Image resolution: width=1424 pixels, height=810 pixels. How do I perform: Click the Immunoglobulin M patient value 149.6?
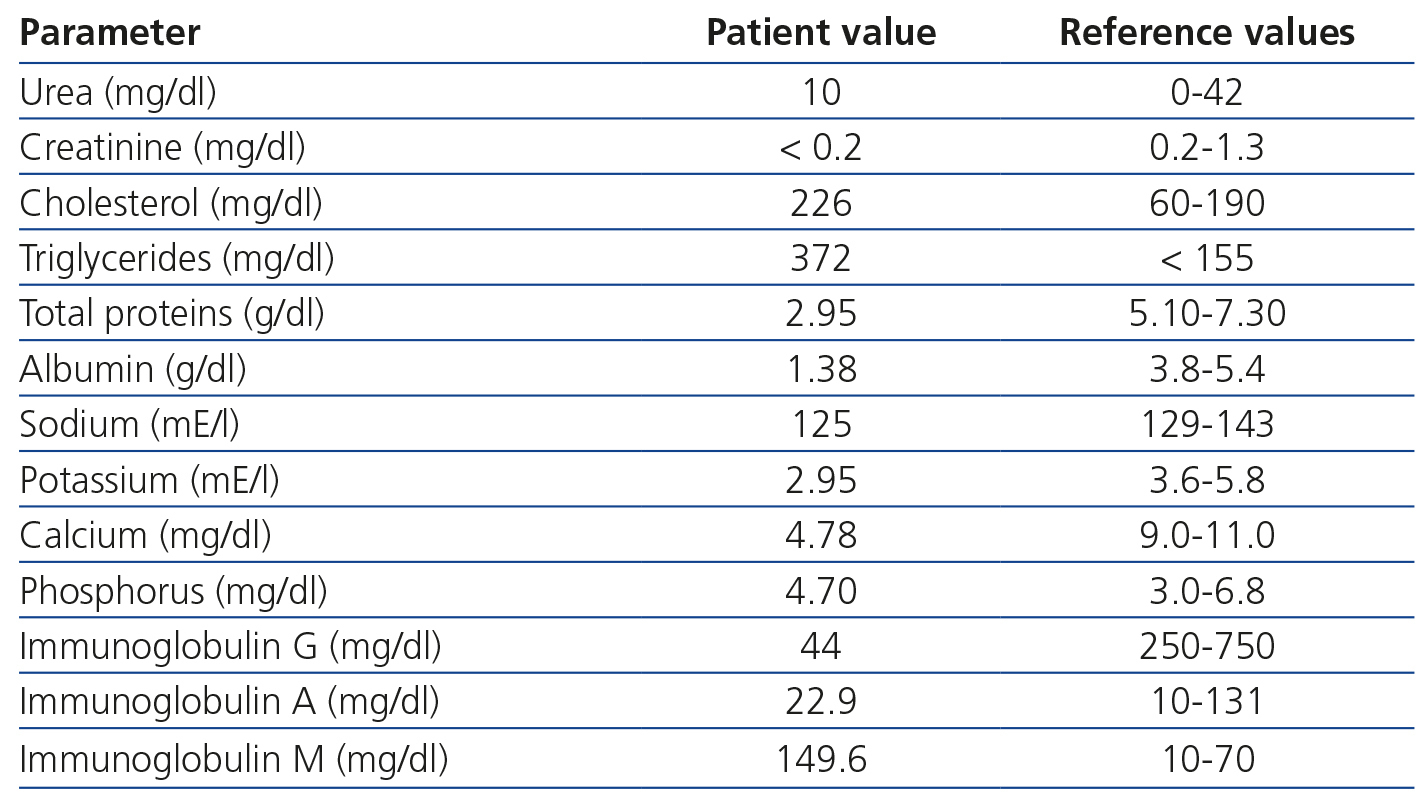(x=821, y=760)
